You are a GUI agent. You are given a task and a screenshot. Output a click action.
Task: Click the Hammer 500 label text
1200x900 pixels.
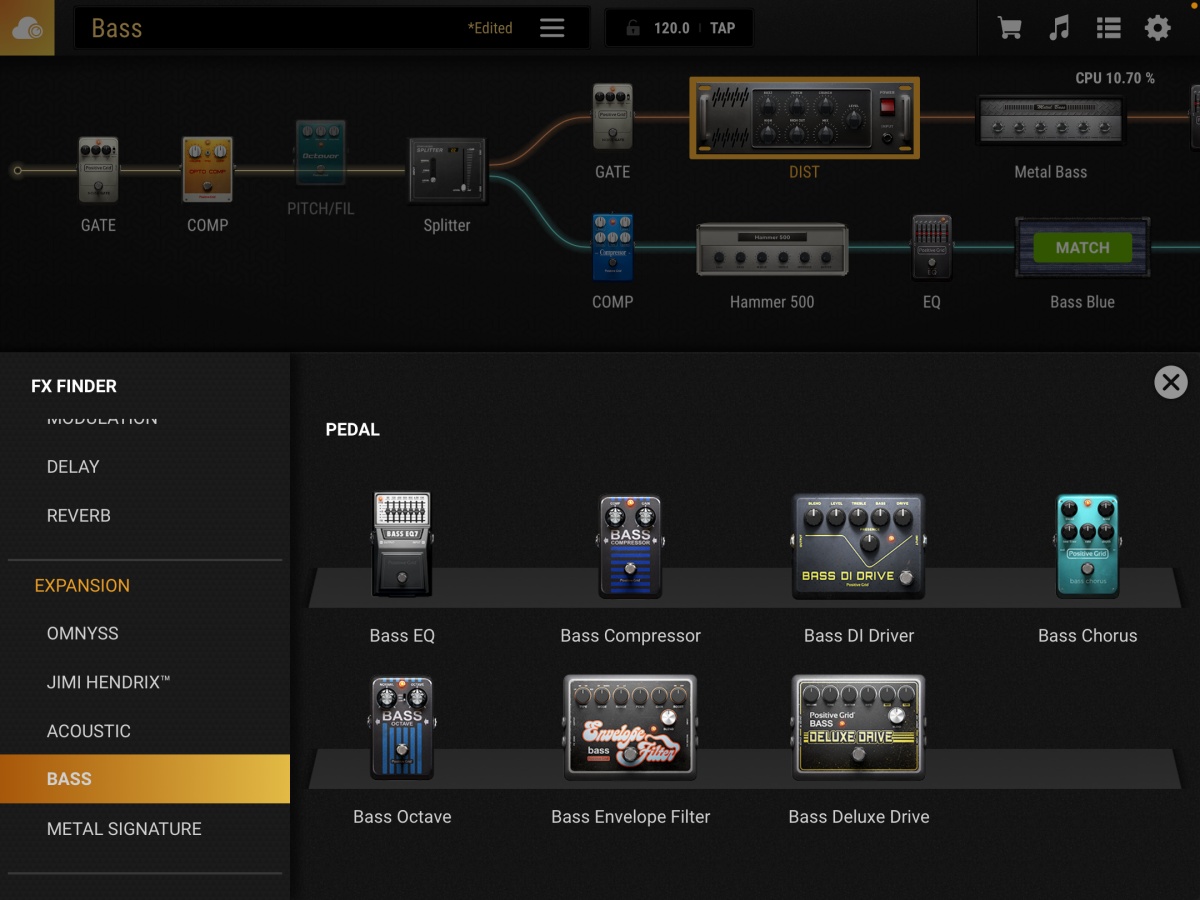coord(772,302)
